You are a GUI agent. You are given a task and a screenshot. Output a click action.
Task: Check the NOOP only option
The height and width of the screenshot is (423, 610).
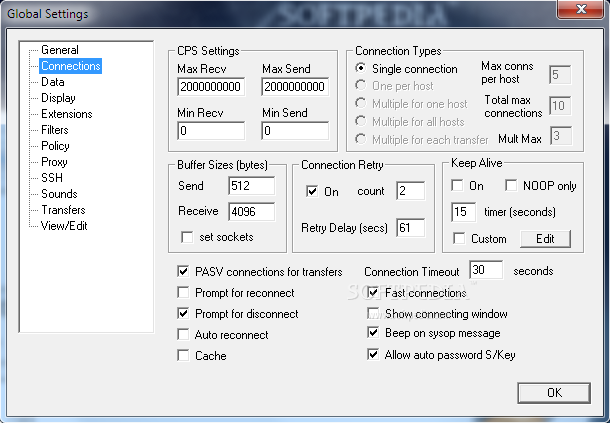[512, 186]
